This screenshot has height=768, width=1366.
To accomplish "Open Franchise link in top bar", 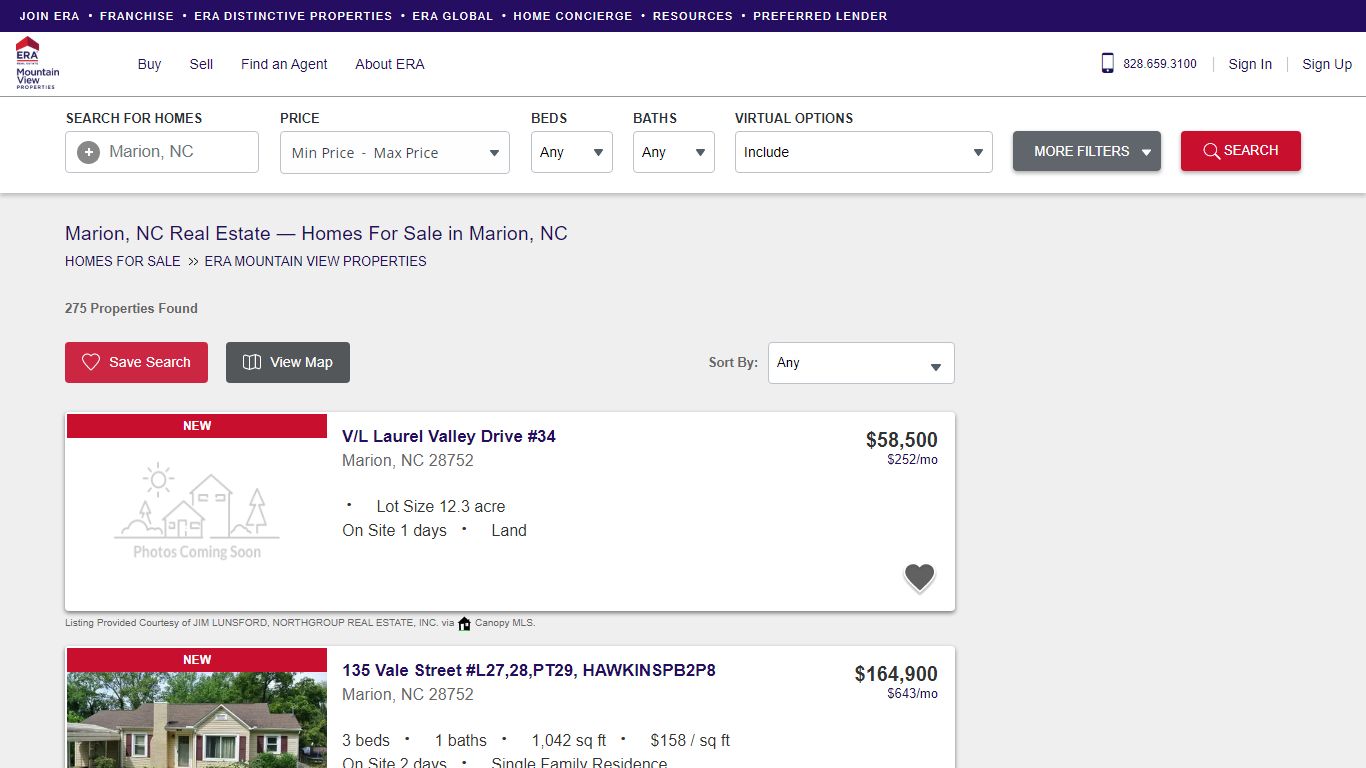I will pyautogui.click(x=137, y=16).
